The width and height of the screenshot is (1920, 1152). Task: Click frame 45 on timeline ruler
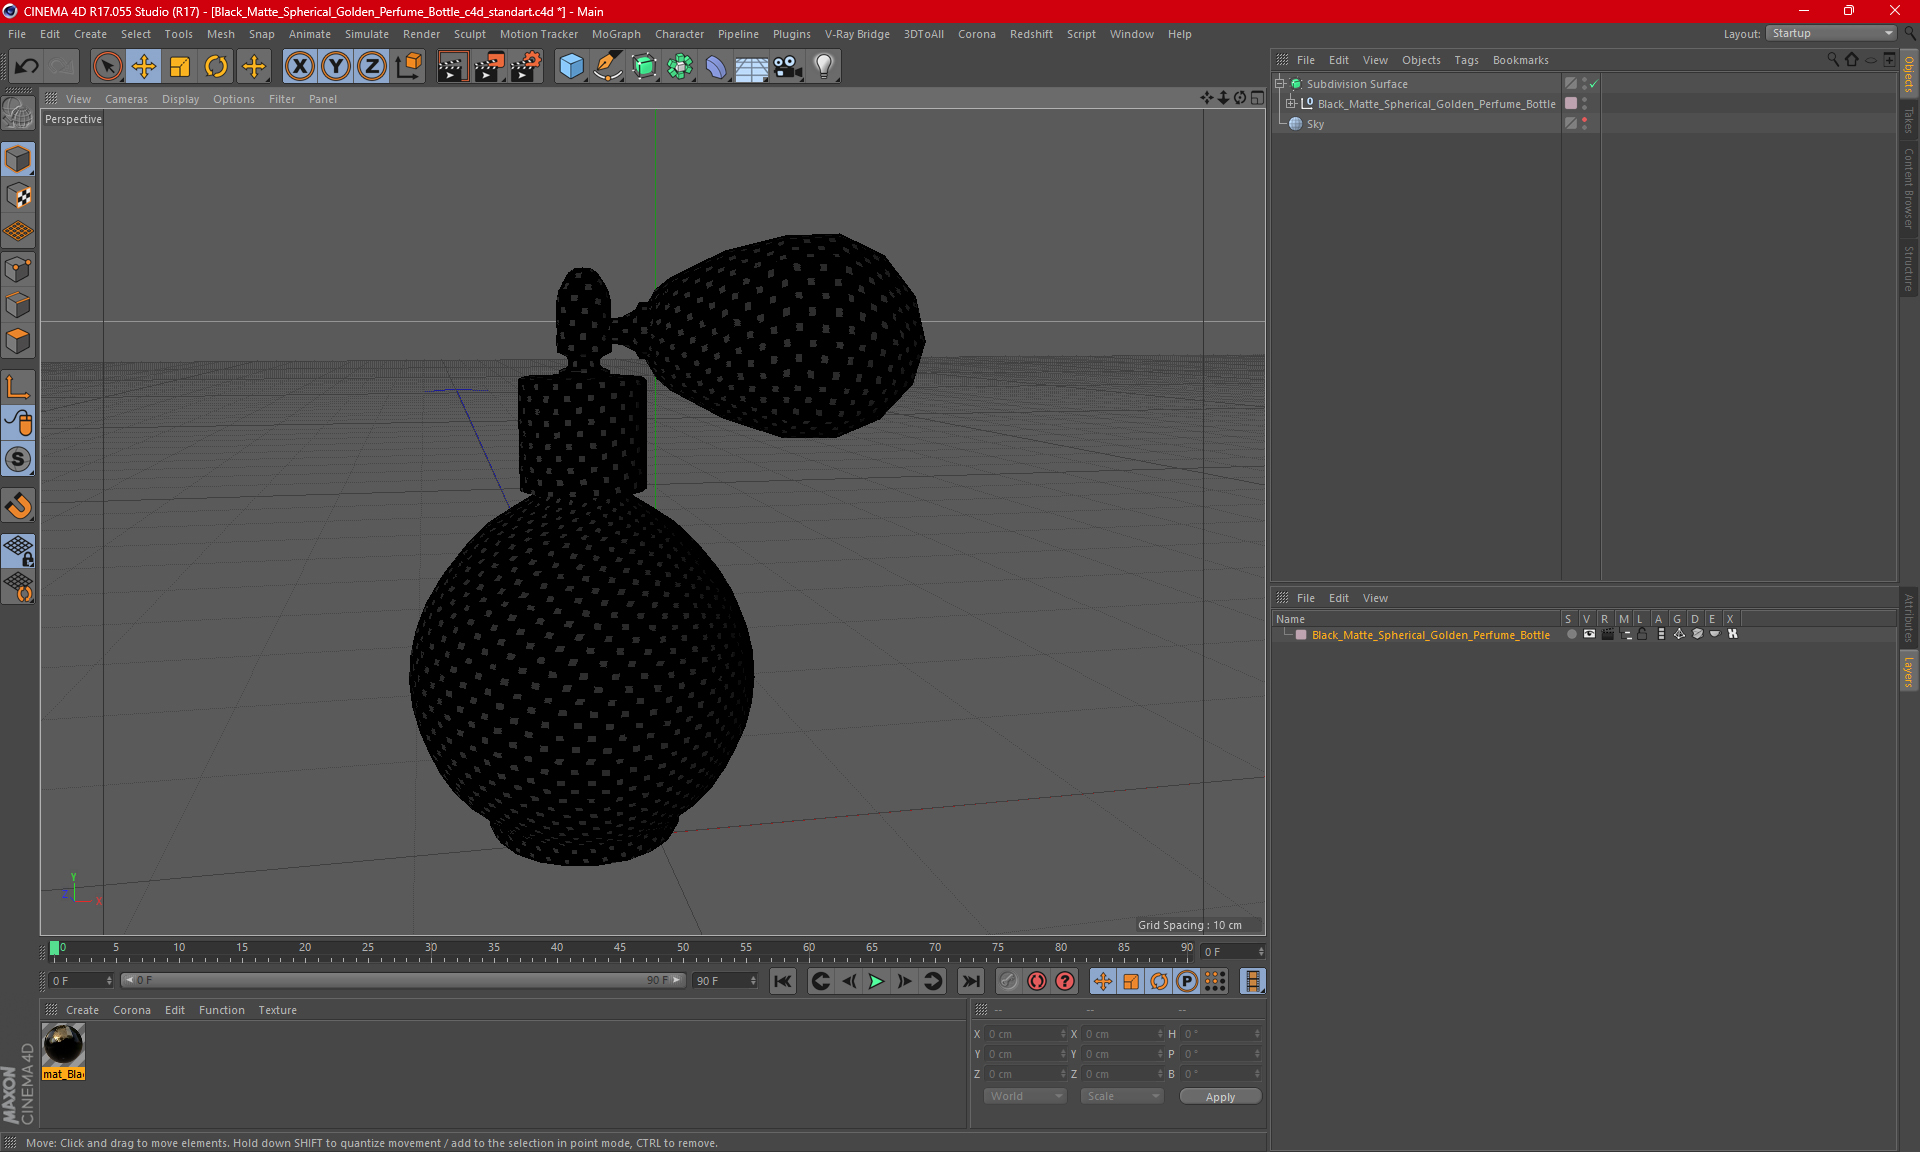pos(620,948)
